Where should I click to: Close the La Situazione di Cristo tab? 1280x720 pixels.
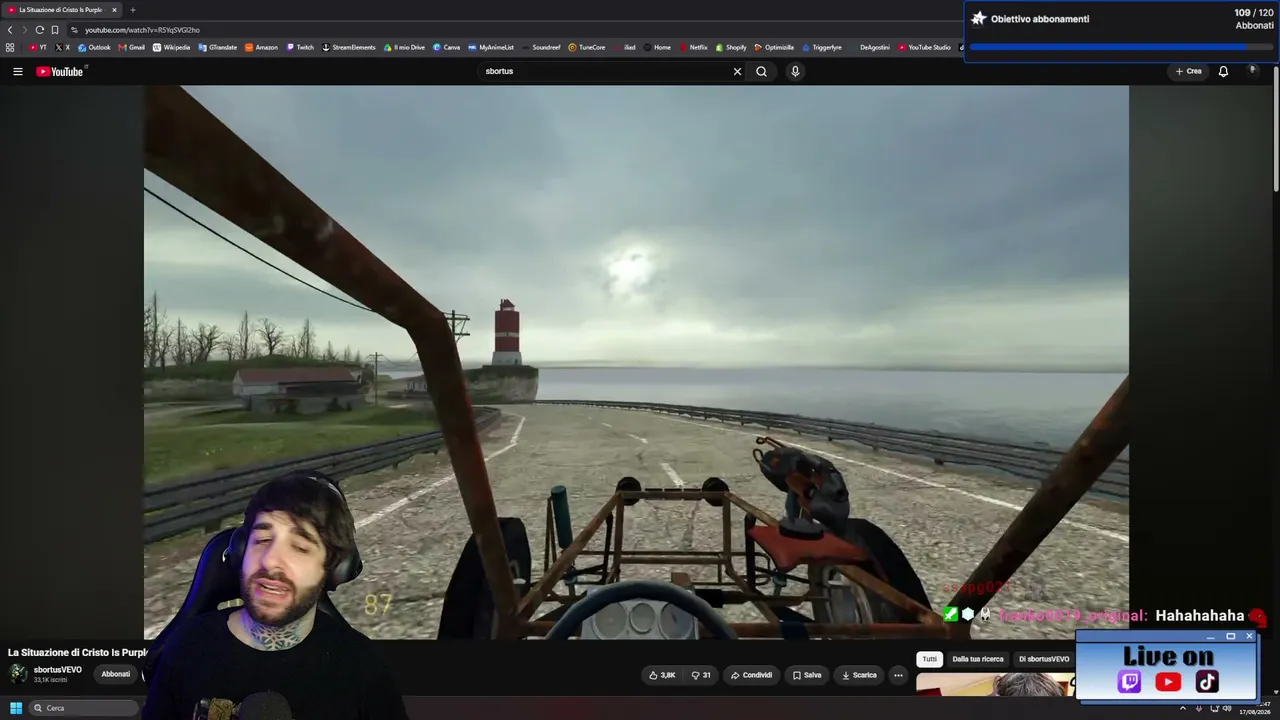[x=114, y=10]
